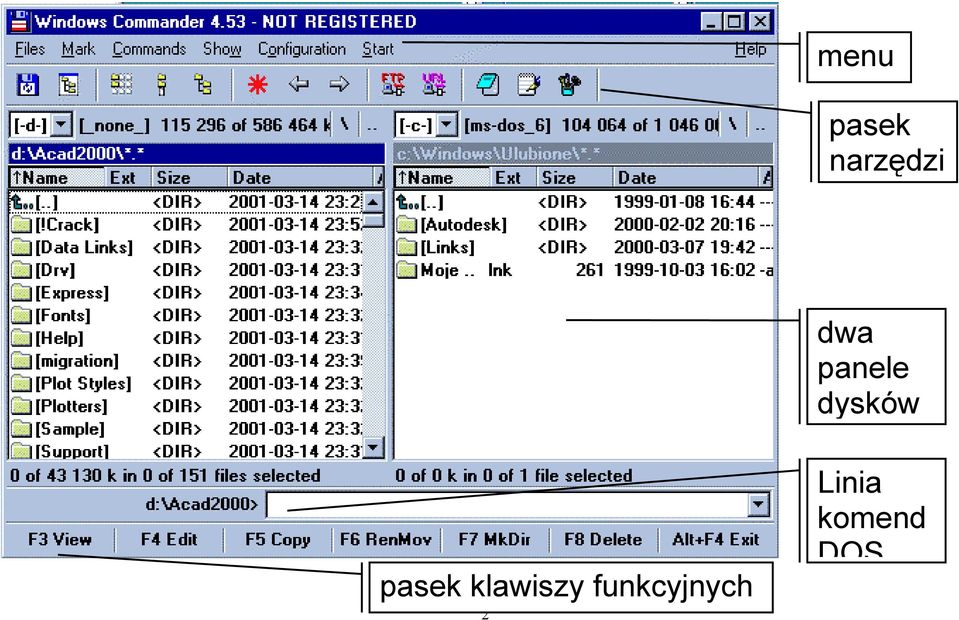Open FTP connect toolbar icon
This screenshot has height=620, width=959.
(x=393, y=84)
